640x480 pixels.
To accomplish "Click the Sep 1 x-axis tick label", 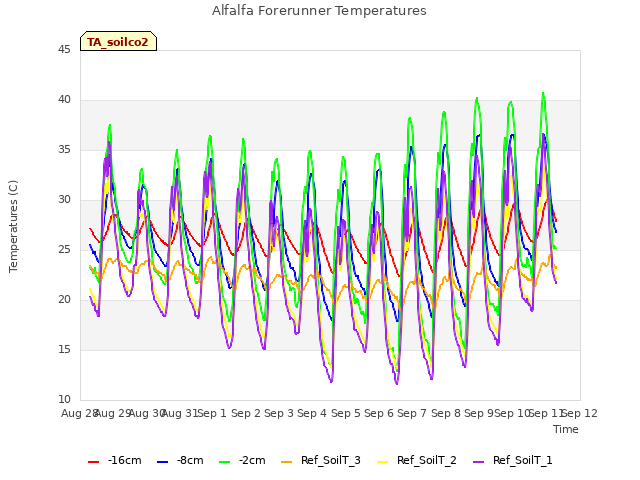I will pos(212,413).
